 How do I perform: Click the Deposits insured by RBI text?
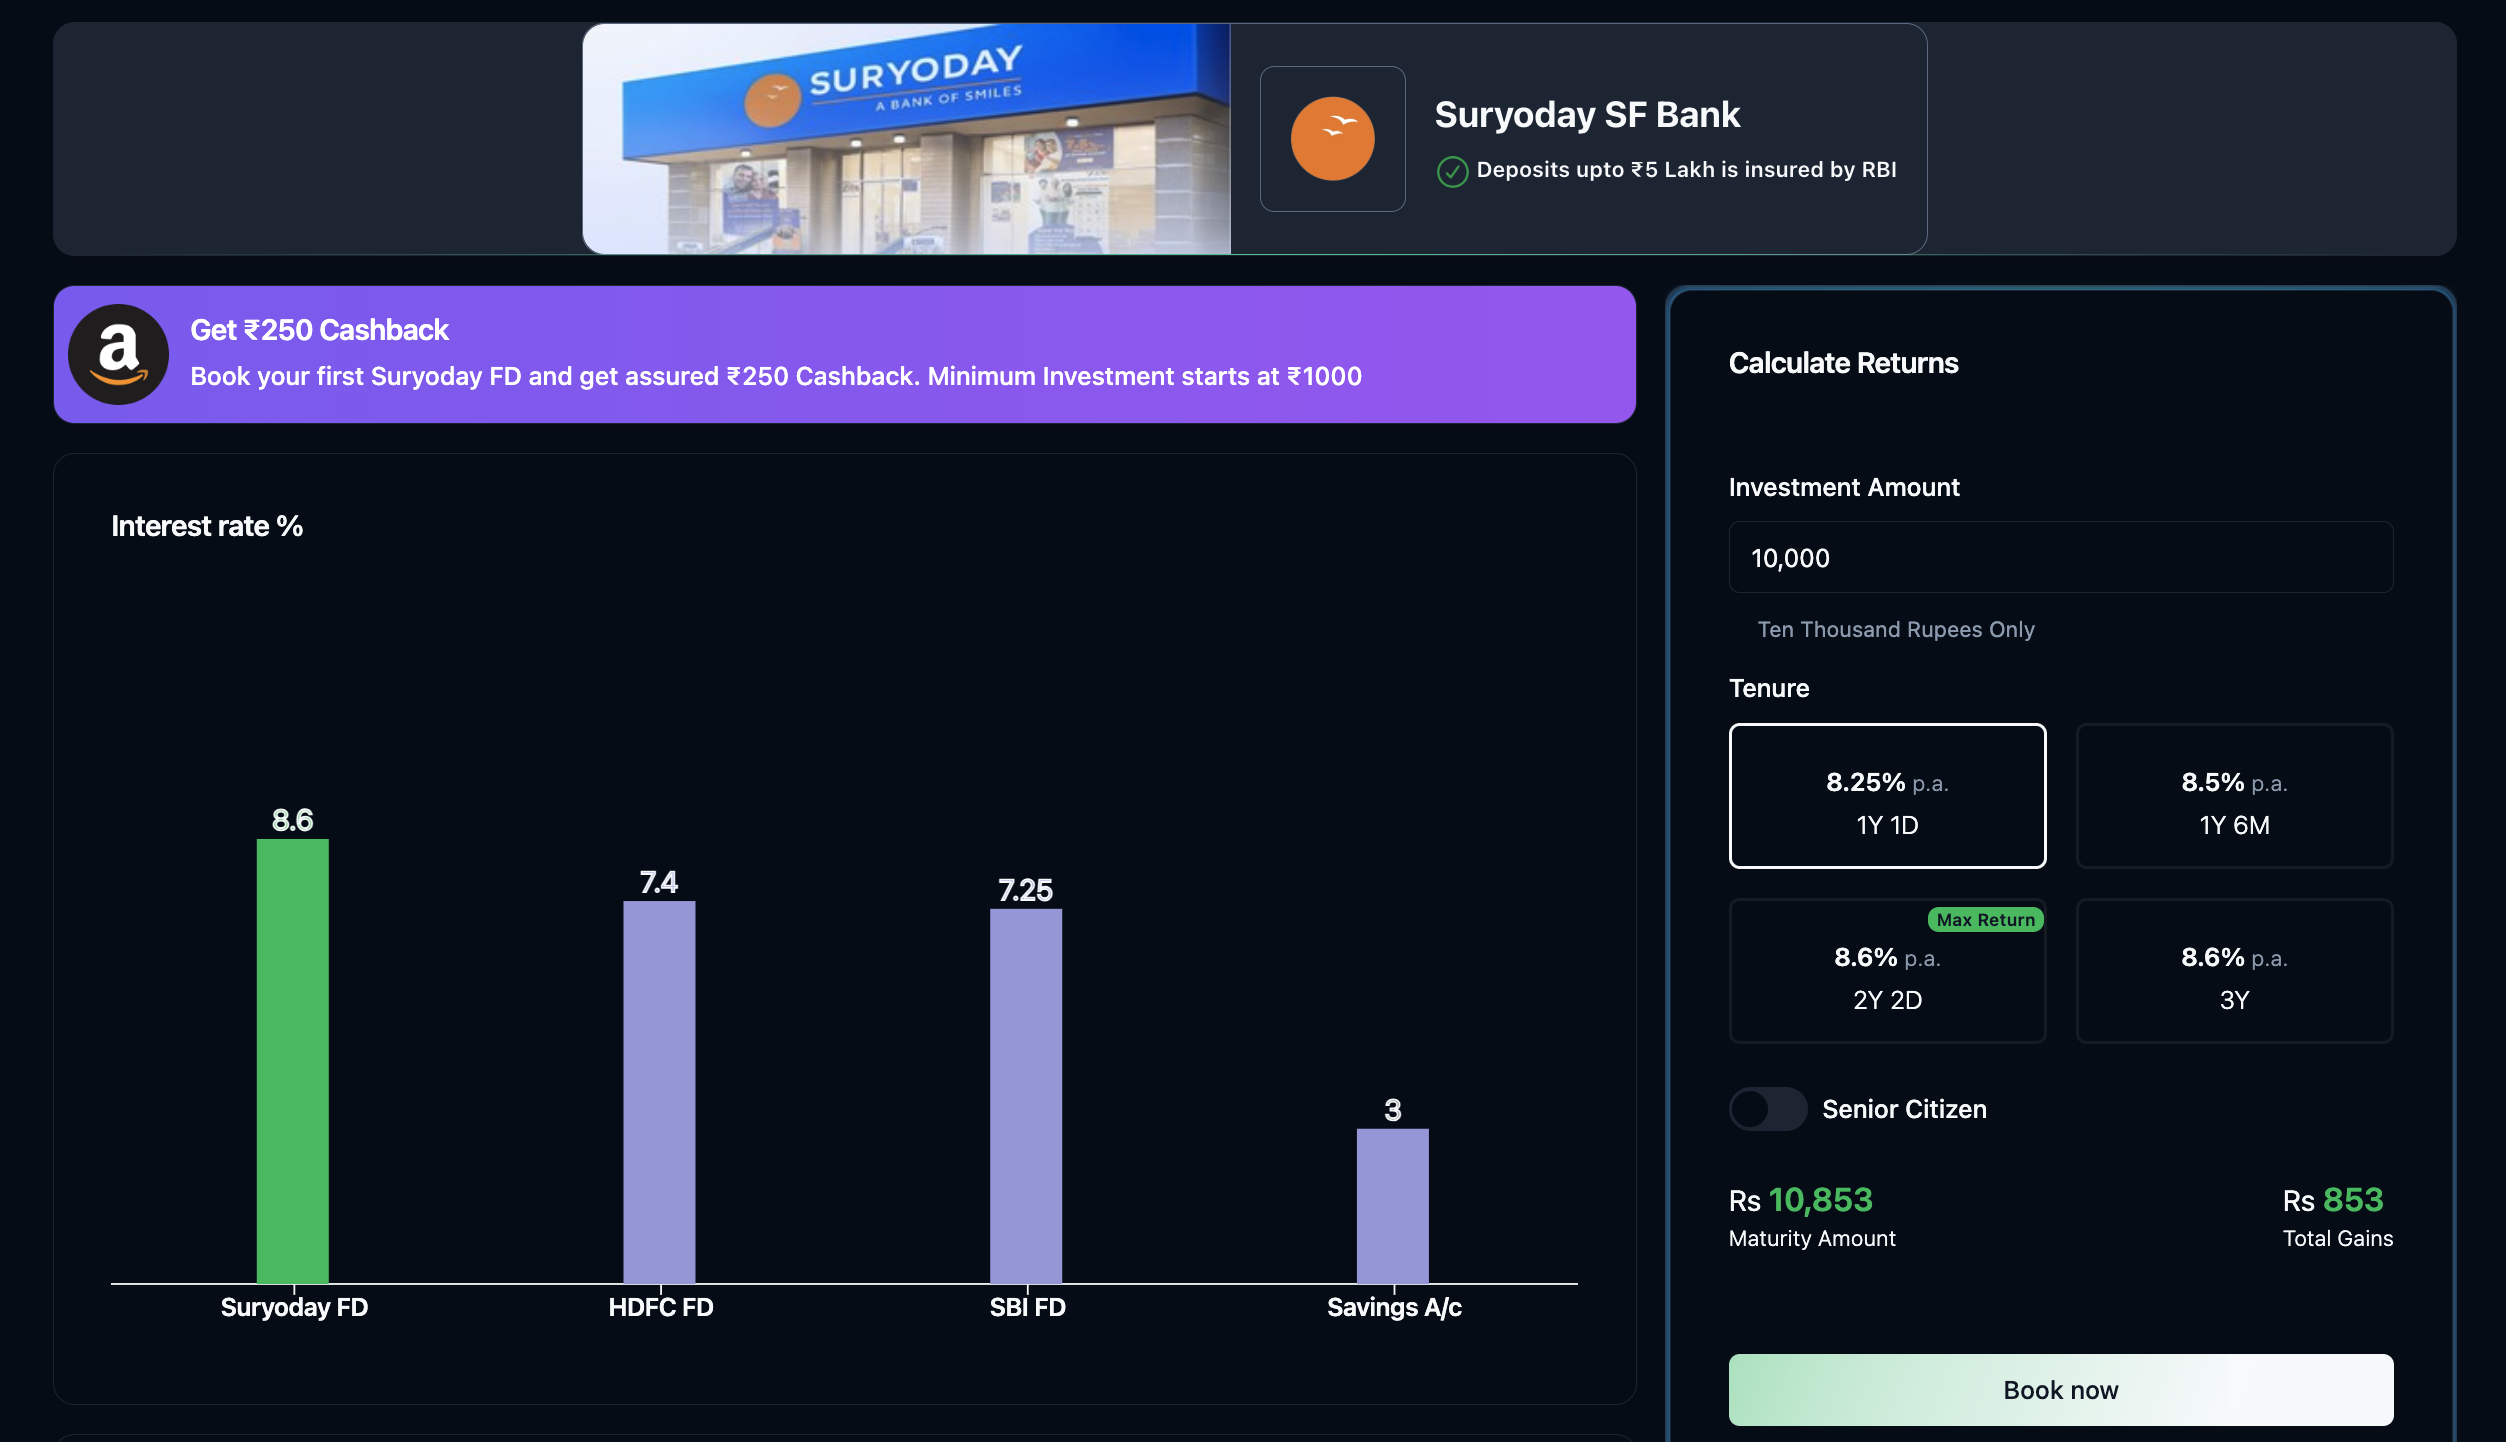[1686, 170]
